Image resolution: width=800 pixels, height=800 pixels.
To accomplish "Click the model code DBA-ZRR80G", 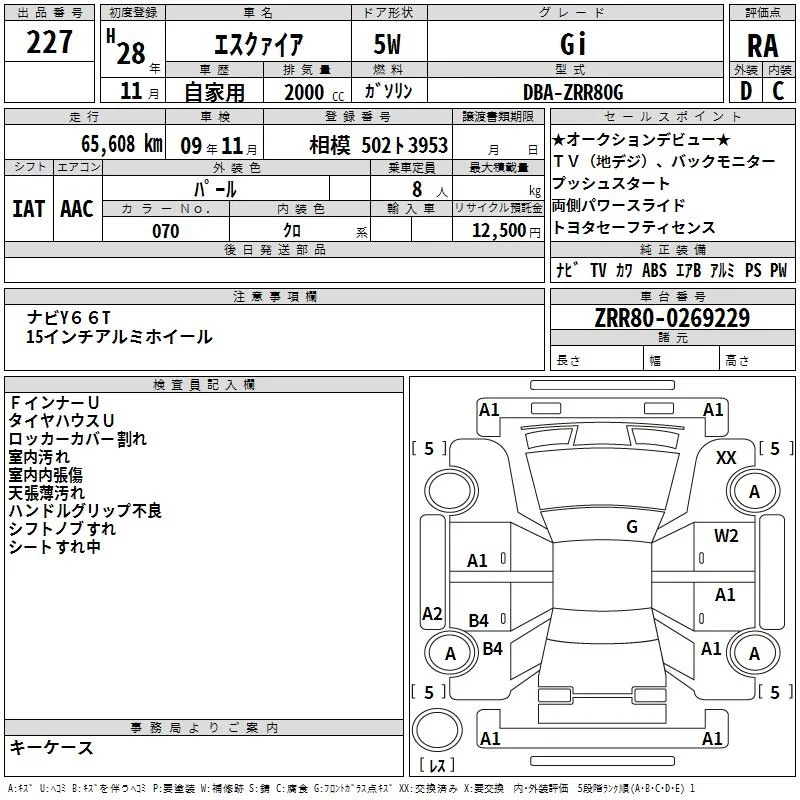I will [x=573, y=92].
